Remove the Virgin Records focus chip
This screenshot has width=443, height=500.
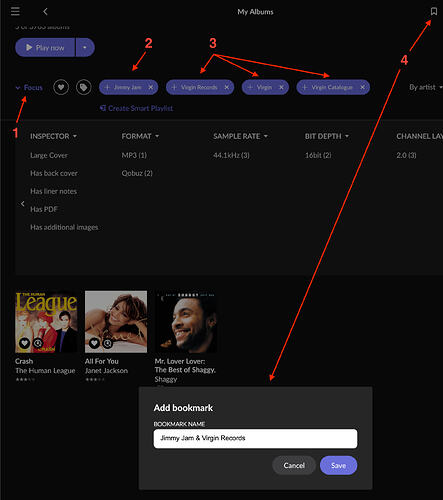[227, 87]
